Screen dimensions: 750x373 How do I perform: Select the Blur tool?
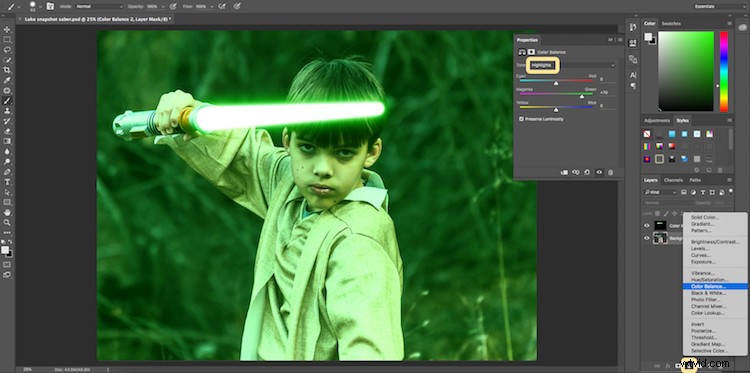click(x=7, y=151)
